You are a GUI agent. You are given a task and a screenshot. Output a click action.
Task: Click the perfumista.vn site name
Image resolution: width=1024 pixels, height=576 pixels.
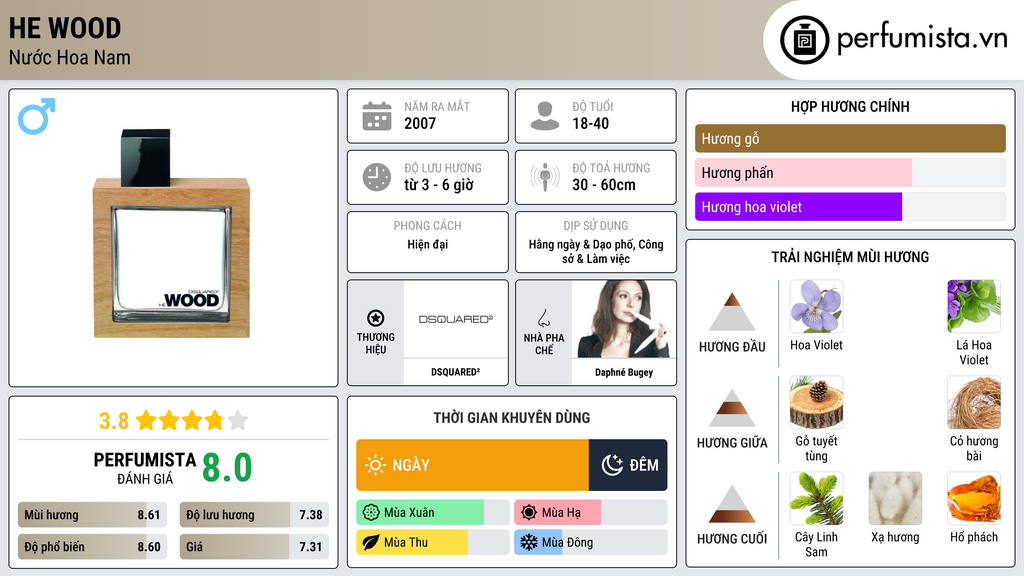(x=922, y=39)
